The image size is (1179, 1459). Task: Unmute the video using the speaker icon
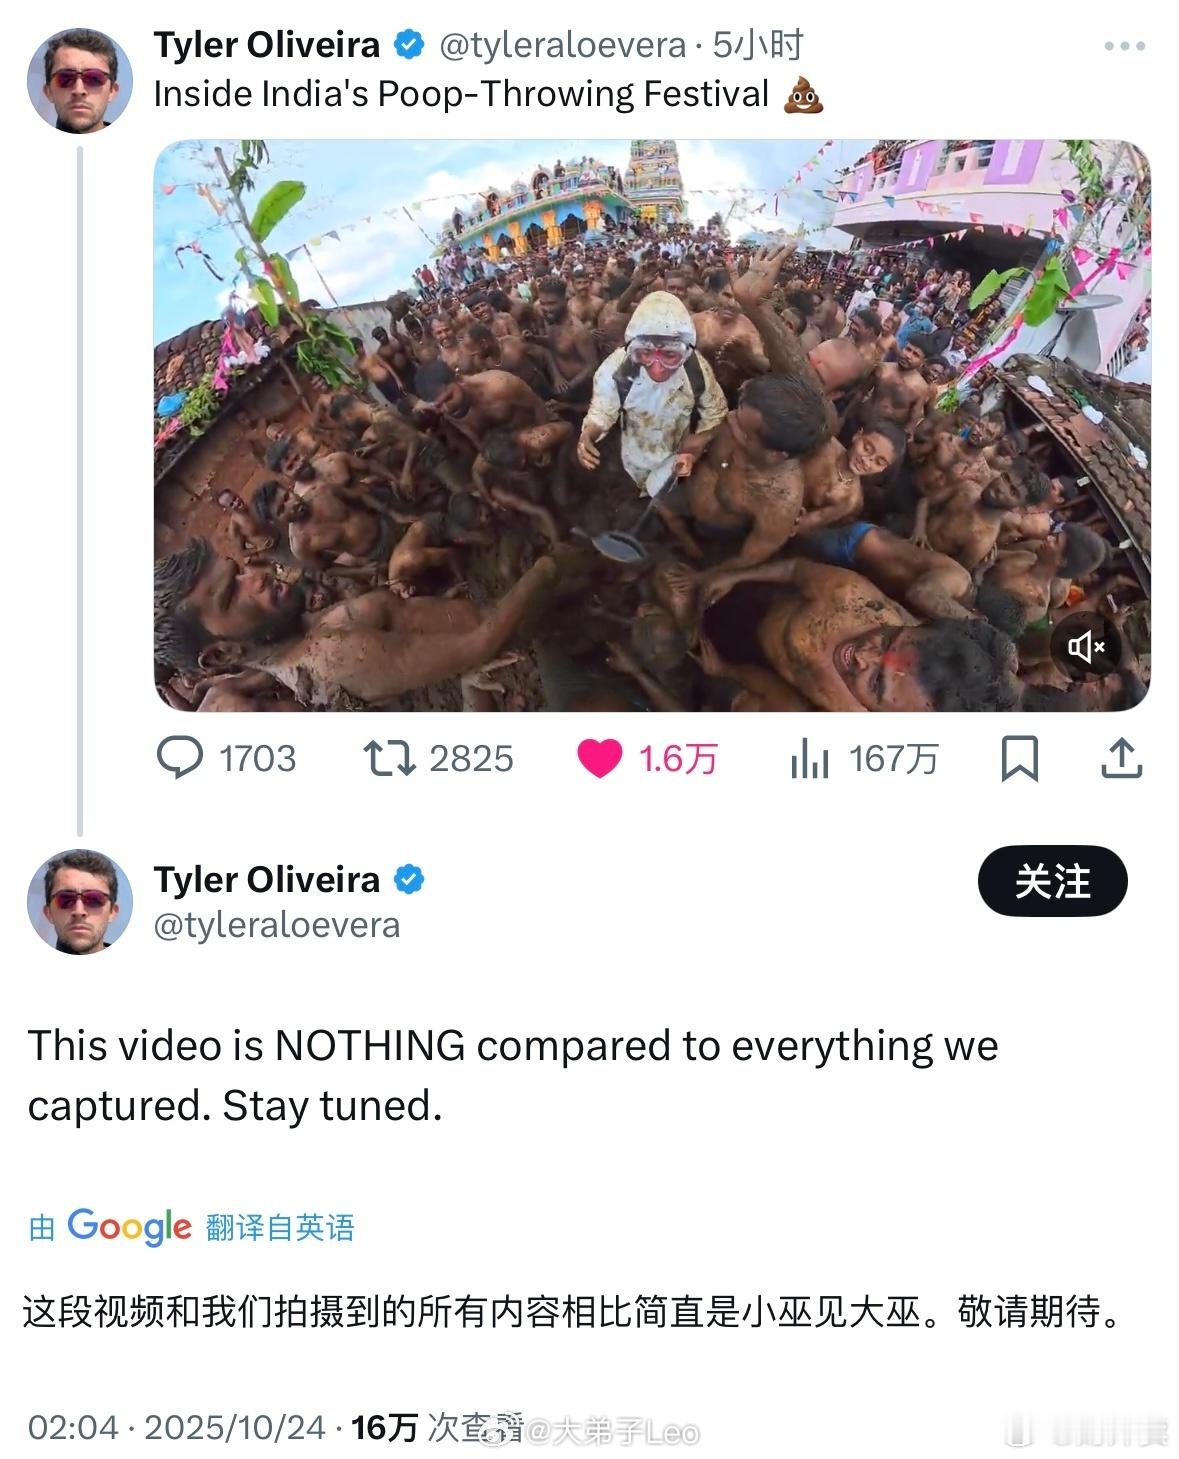click(1086, 647)
